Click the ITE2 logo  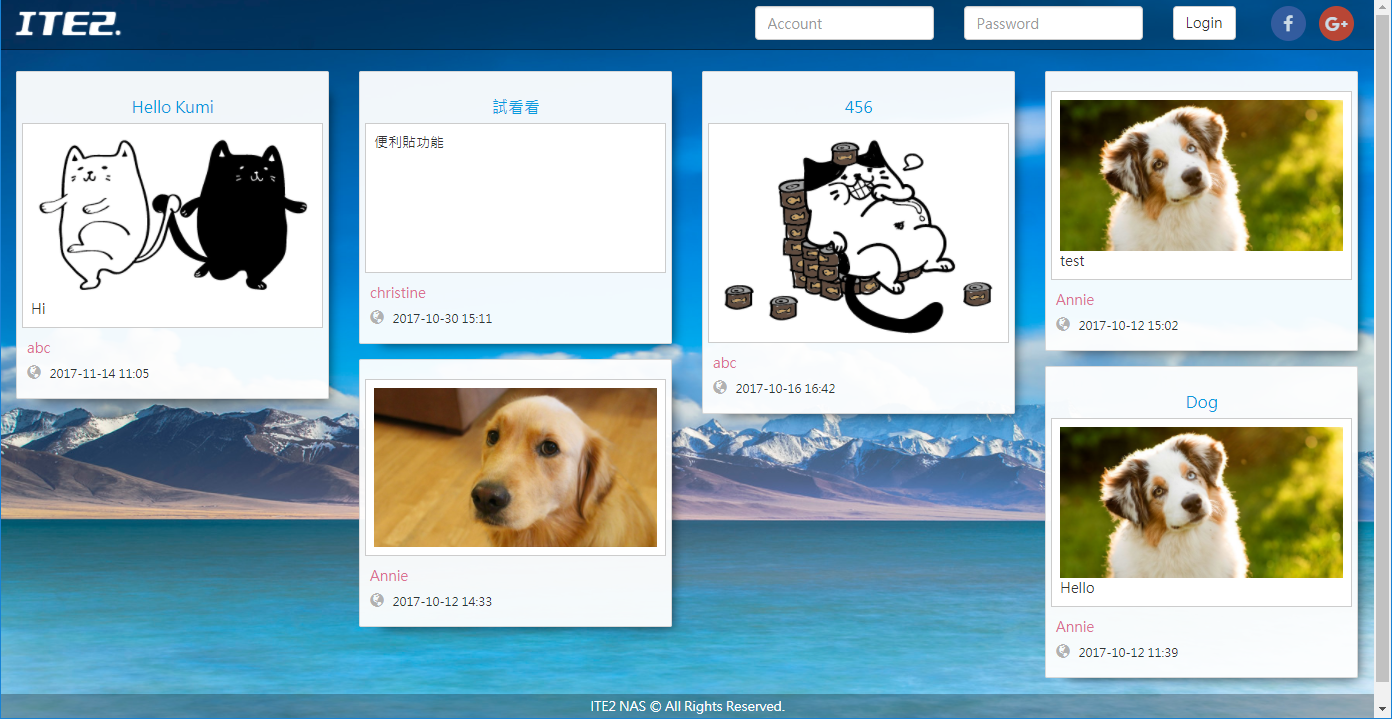68,23
